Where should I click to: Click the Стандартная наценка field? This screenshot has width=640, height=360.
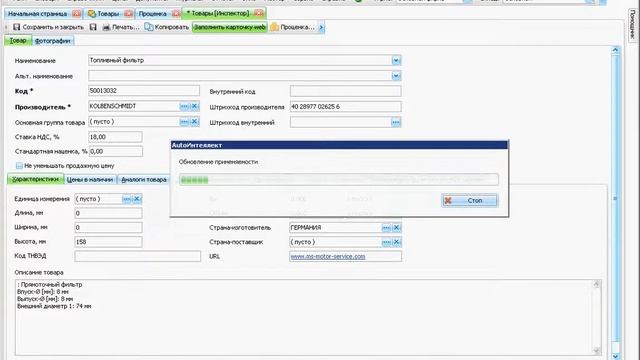tap(116, 151)
